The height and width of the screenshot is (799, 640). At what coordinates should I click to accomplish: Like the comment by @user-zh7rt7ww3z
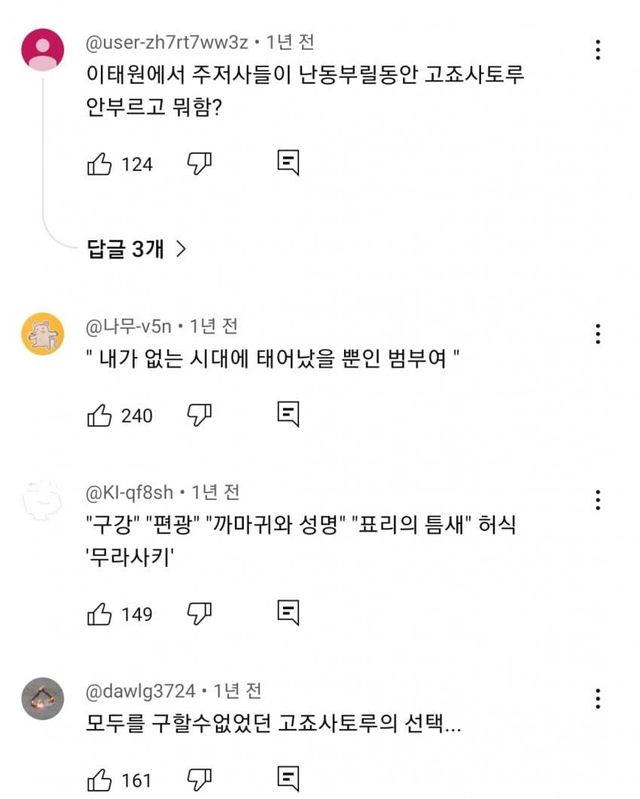click(x=100, y=163)
